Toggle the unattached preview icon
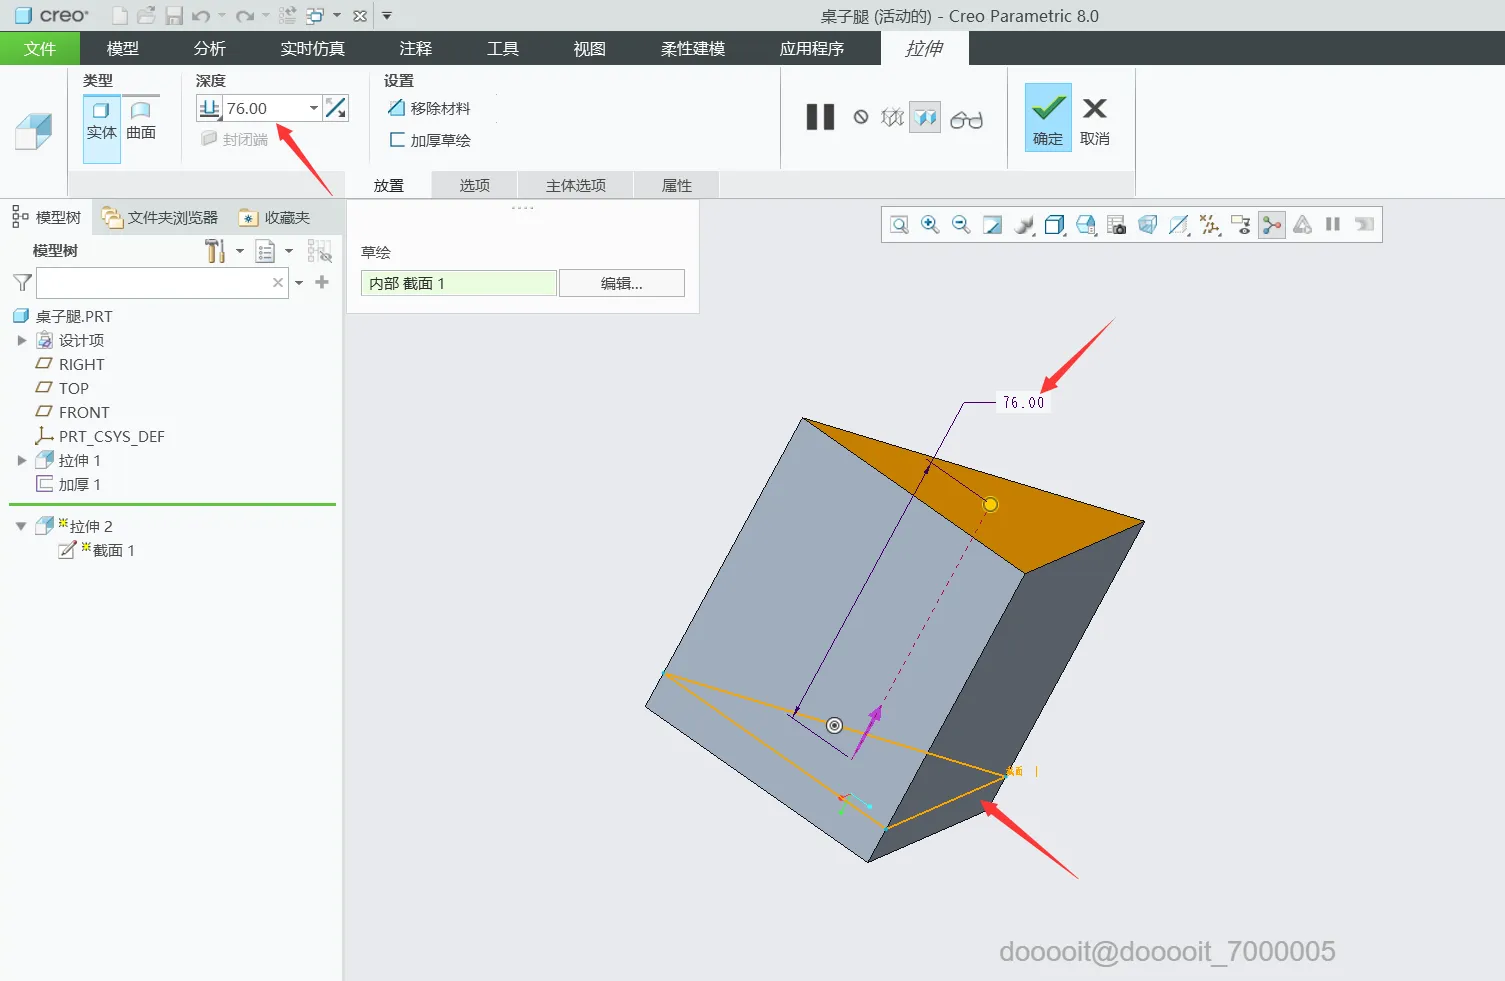Viewport: 1505px width, 981px height. (x=892, y=118)
